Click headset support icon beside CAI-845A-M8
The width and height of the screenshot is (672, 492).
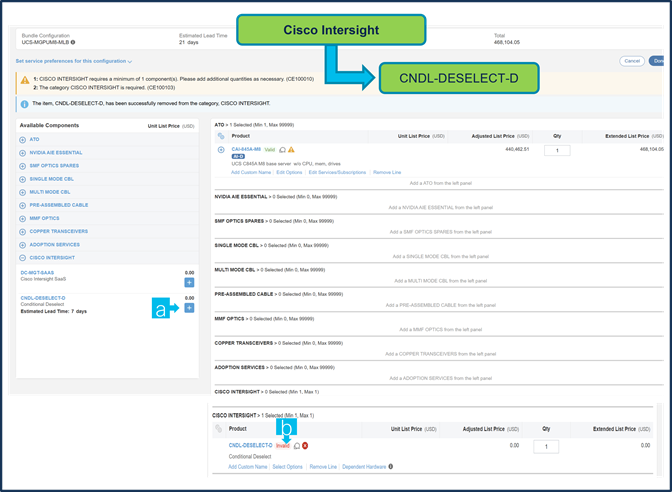point(282,150)
